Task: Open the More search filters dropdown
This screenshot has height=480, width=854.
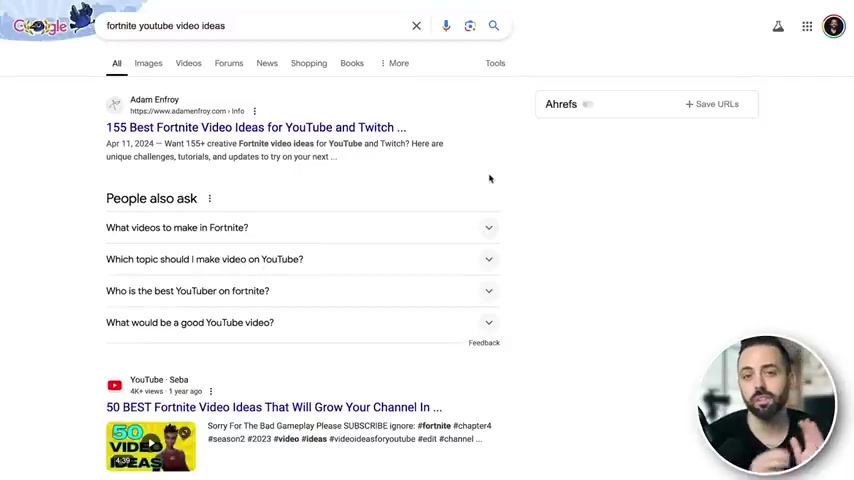Action: point(395,63)
